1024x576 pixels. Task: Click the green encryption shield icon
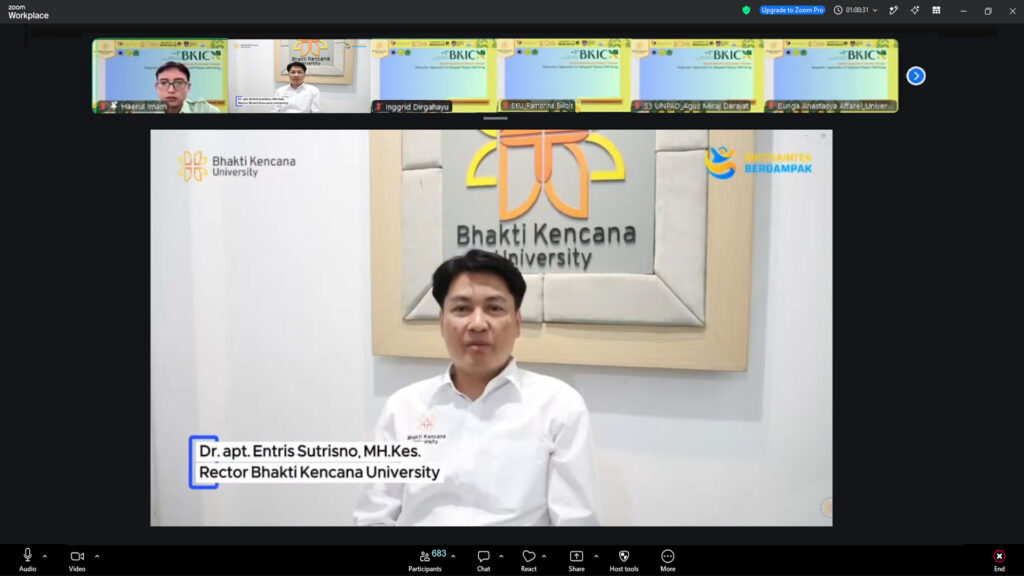746,10
